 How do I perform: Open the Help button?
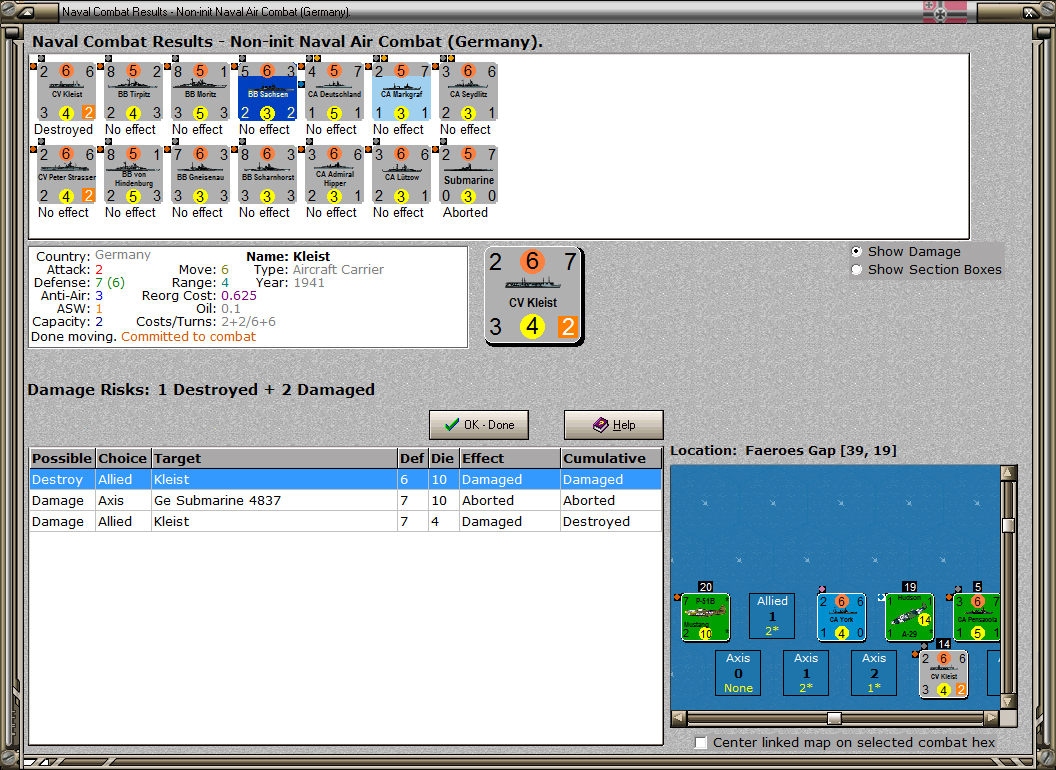(x=614, y=425)
